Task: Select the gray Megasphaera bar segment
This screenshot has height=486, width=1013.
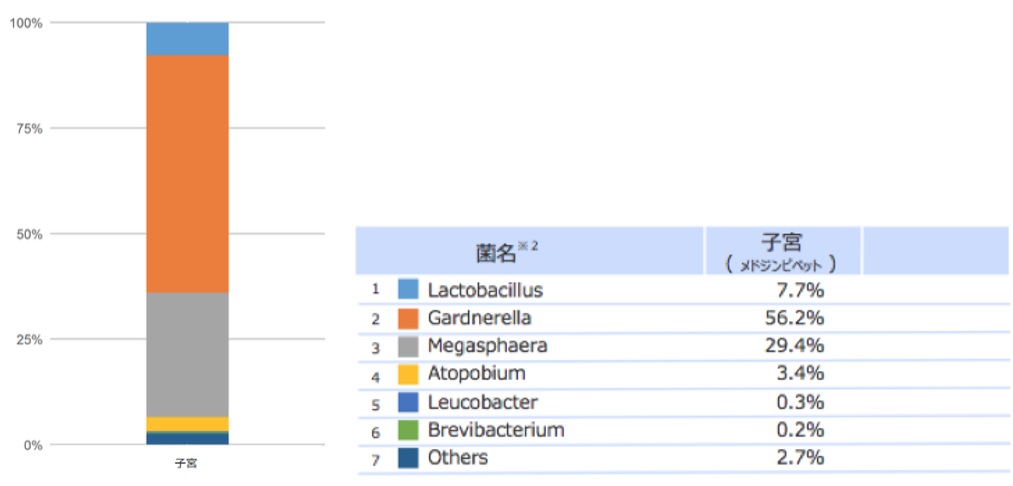Action: (x=187, y=355)
